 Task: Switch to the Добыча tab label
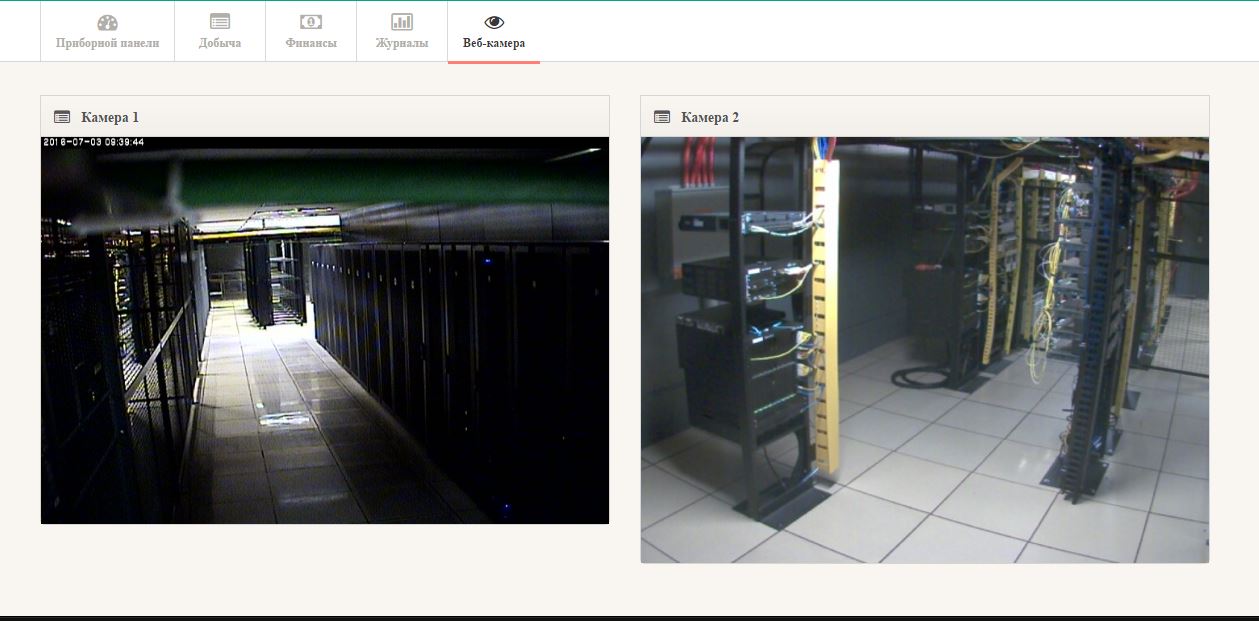pos(220,43)
